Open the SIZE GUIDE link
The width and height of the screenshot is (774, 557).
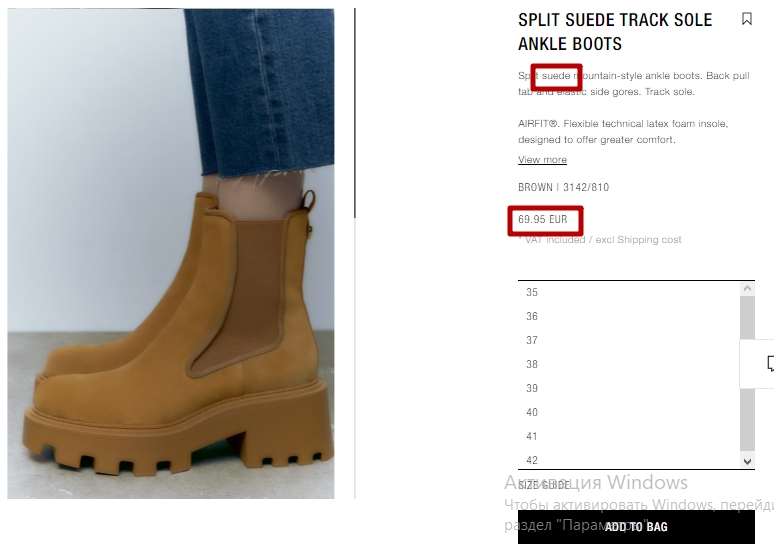(x=543, y=485)
